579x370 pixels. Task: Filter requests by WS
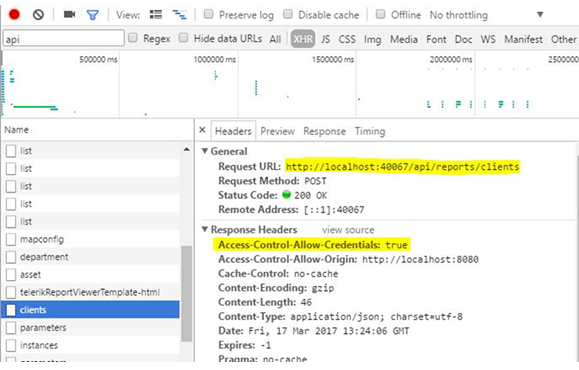488,39
